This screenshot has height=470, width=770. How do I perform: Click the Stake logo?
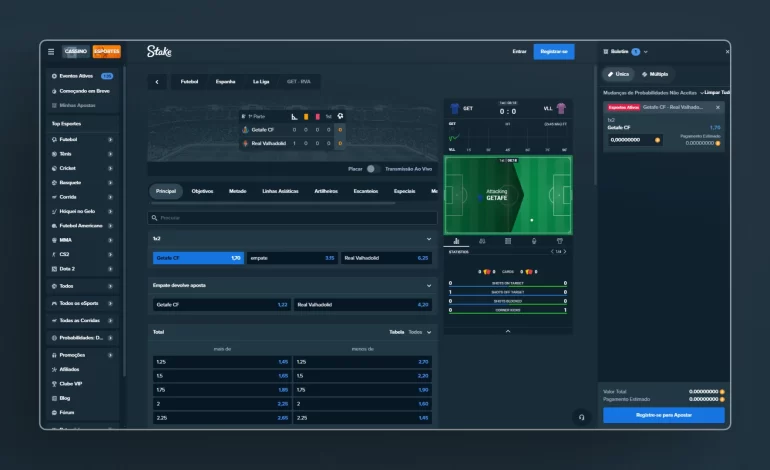pyautogui.click(x=159, y=51)
